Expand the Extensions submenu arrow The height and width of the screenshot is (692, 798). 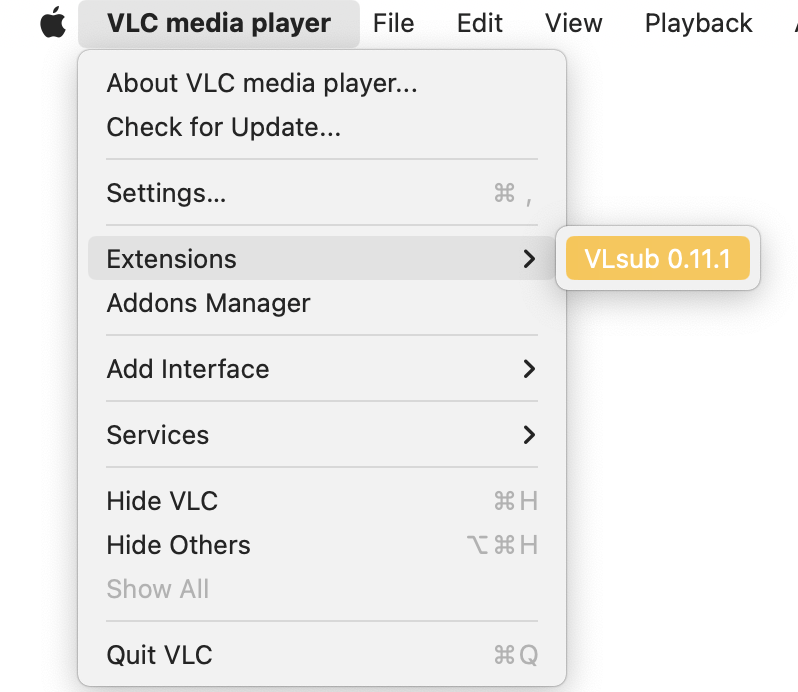529,259
